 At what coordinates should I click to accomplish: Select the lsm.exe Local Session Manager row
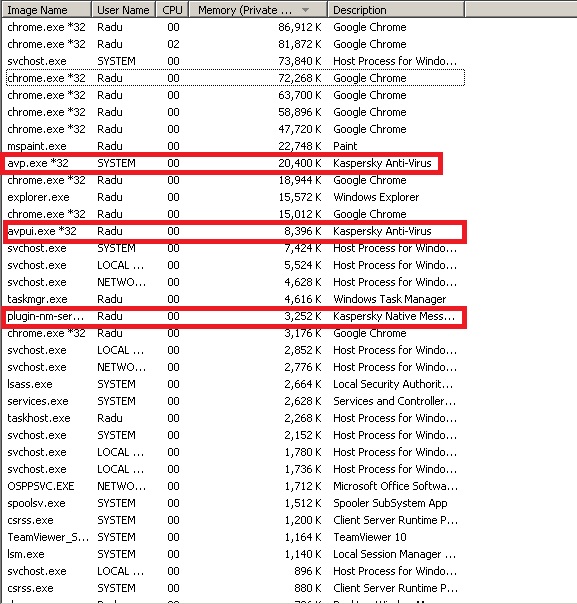(233, 554)
